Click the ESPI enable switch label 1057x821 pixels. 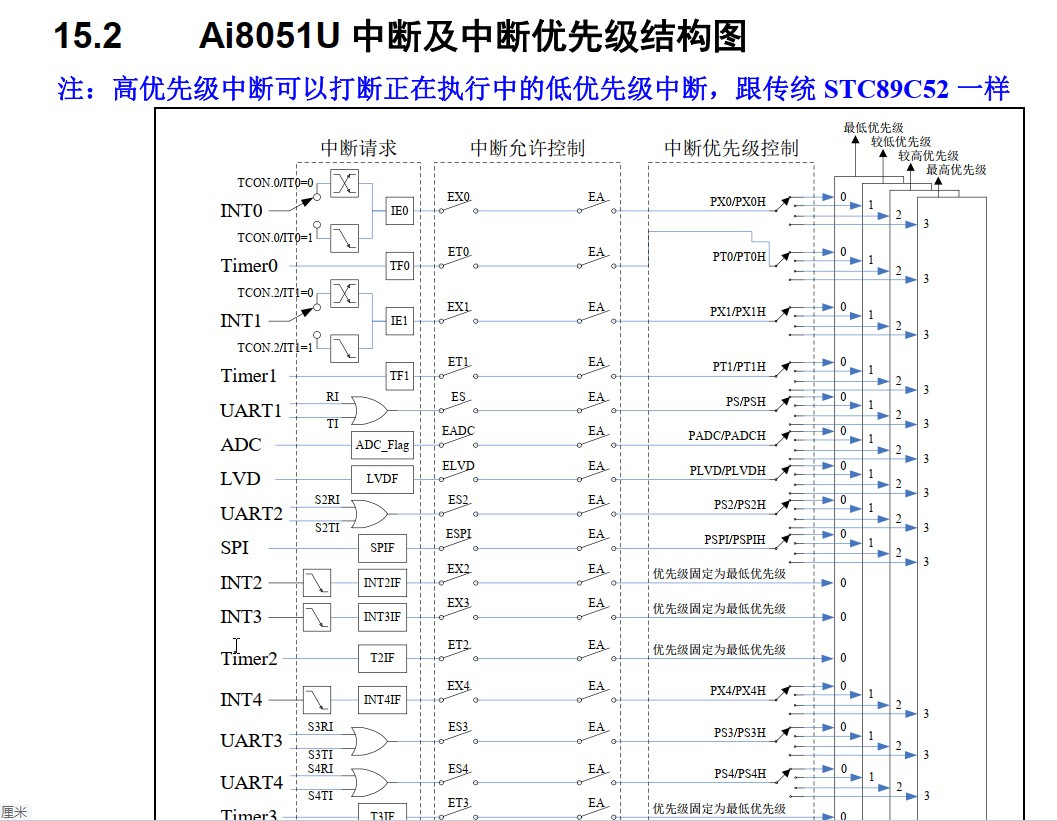coord(458,534)
